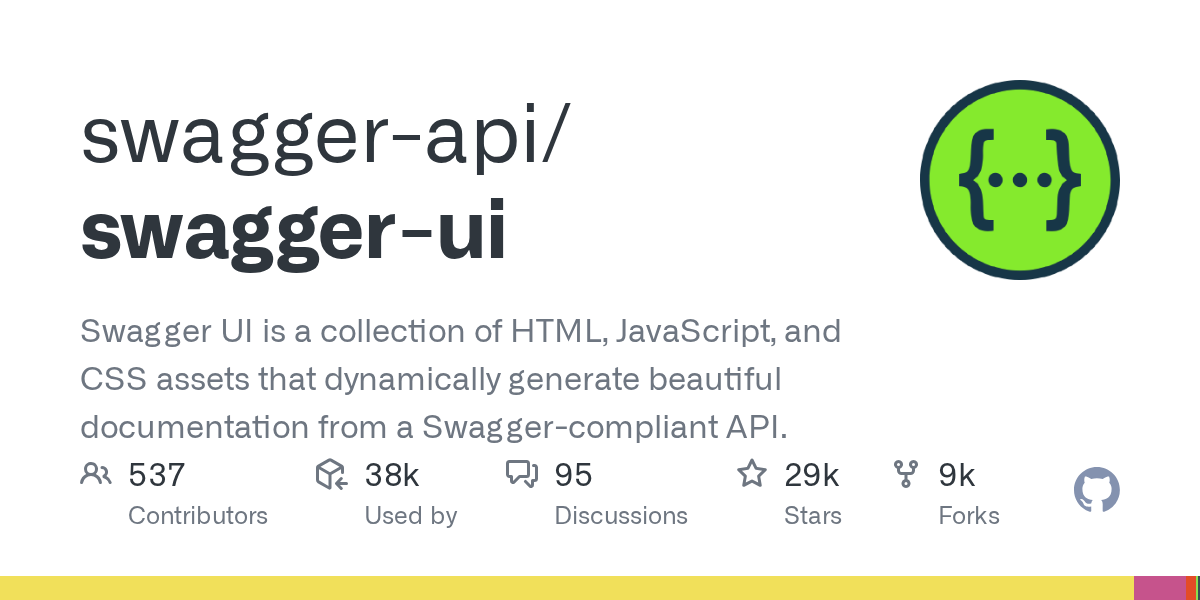
Task: Click the pink language bar segment
Action: click(1160, 588)
